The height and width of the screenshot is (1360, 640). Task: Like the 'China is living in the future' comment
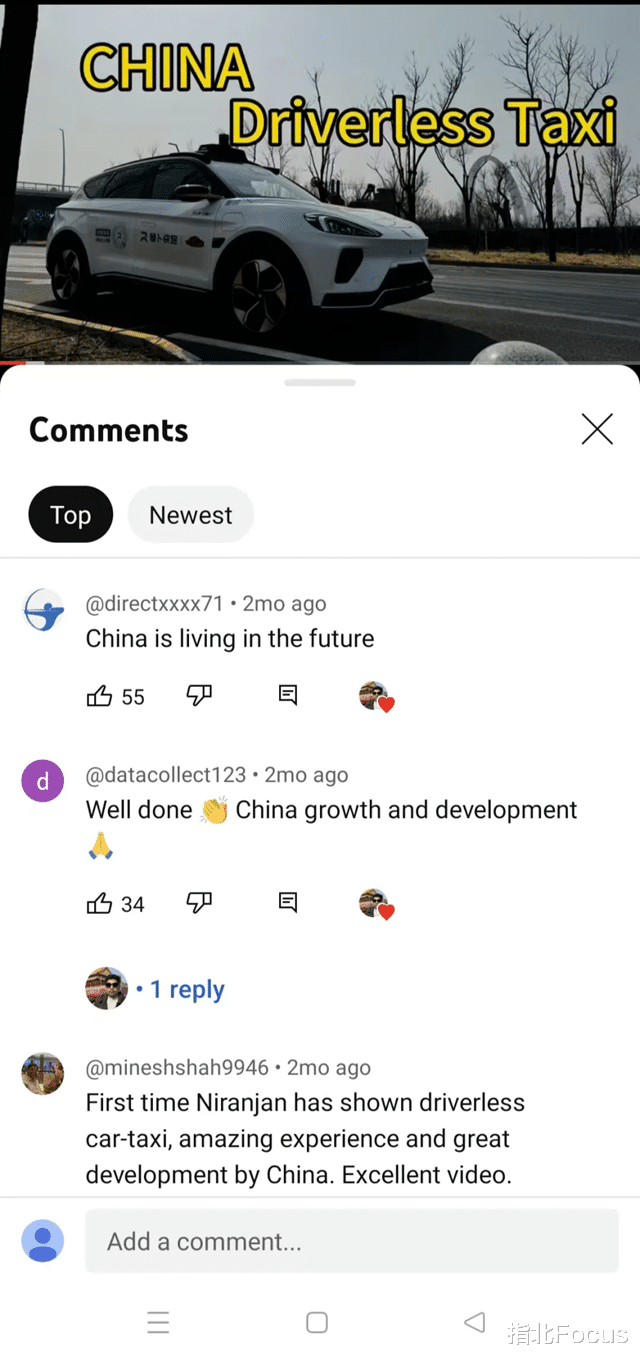pyautogui.click(x=100, y=696)
